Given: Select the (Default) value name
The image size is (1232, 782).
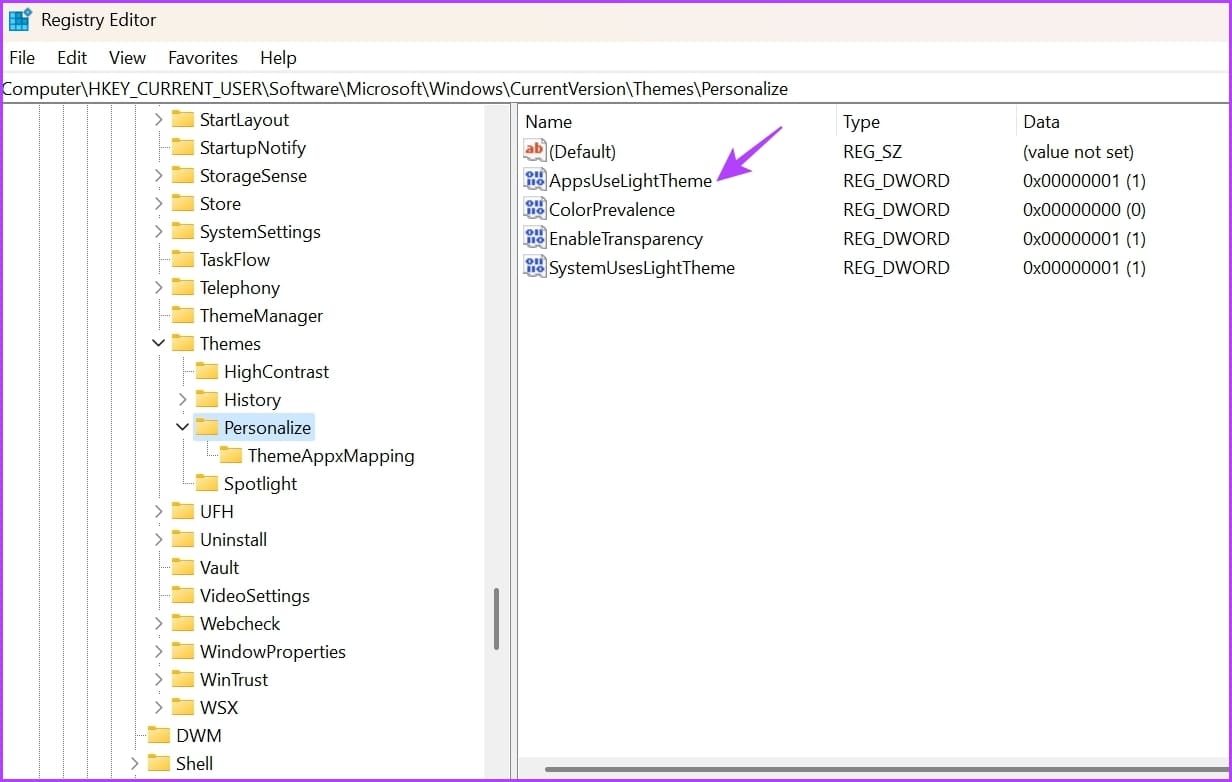Looking at the screenshot, I should tap(582, 152).
